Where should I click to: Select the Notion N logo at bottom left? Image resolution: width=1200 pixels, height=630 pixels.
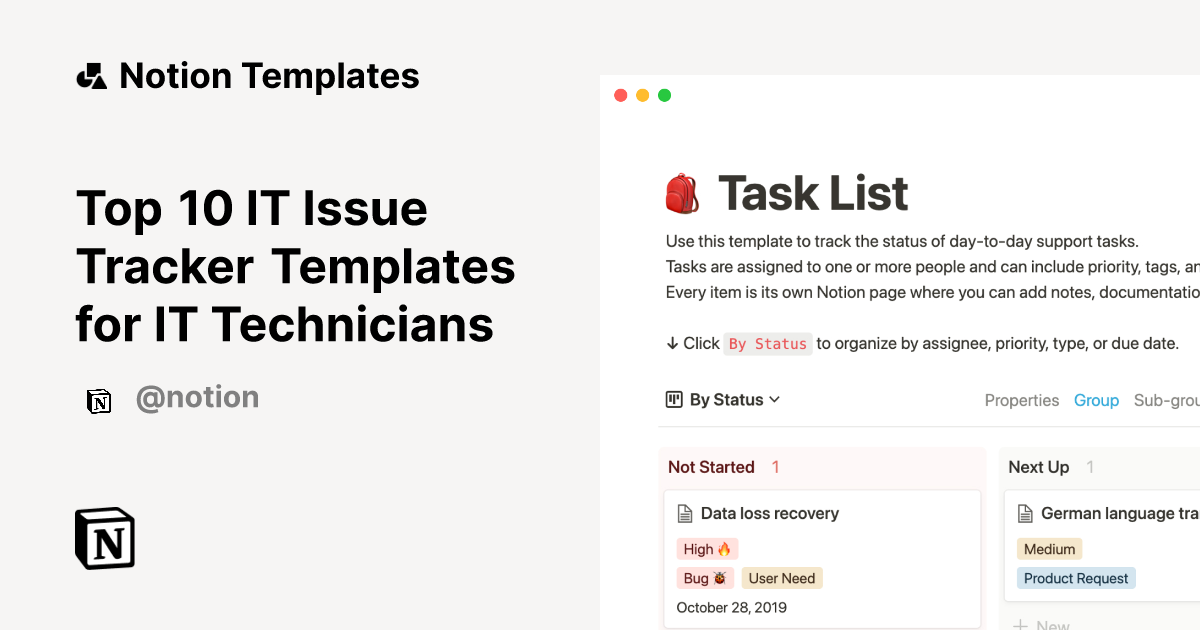point(104,538)
